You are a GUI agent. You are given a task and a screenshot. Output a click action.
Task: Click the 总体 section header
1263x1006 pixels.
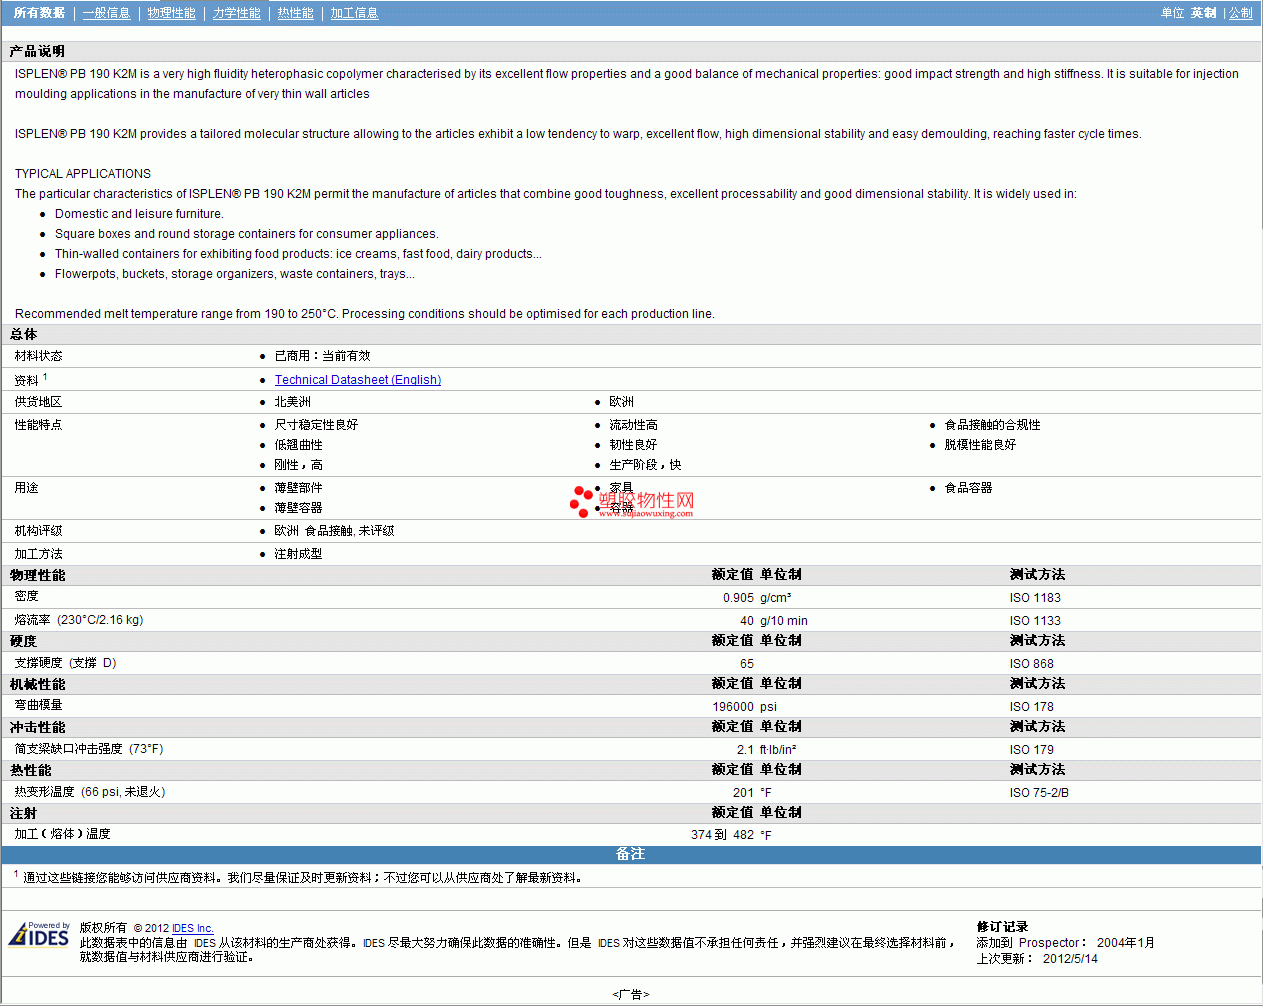coord(23,334)
